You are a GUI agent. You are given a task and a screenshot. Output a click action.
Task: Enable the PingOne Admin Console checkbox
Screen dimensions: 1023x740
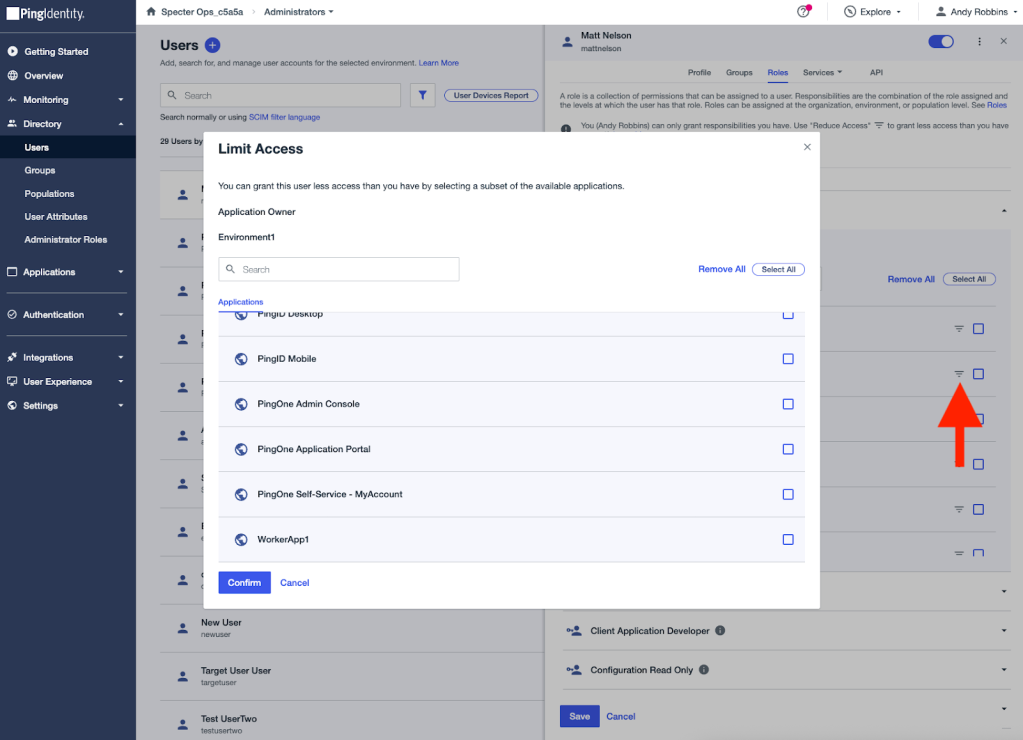788,404
